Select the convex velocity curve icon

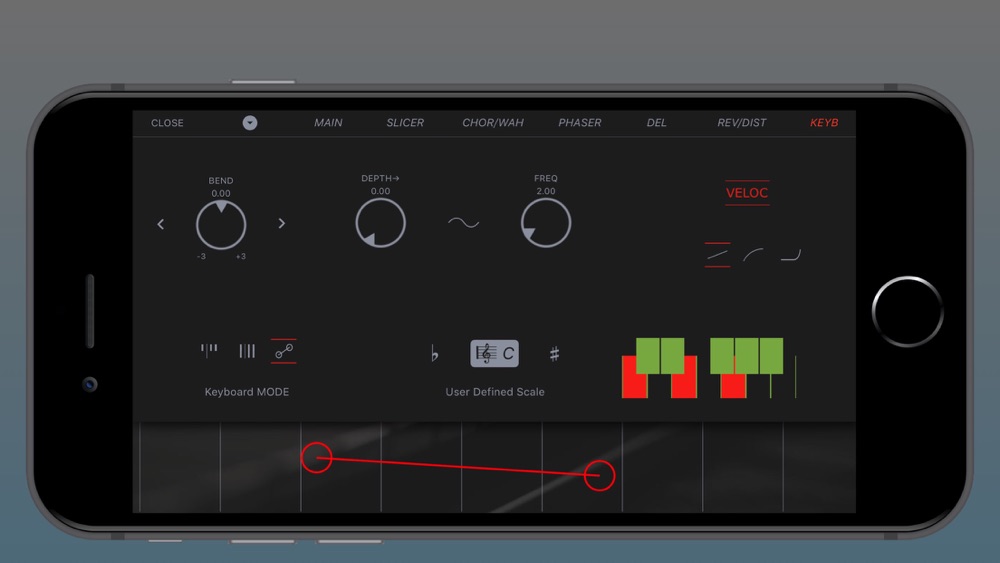tap(753, 255)
